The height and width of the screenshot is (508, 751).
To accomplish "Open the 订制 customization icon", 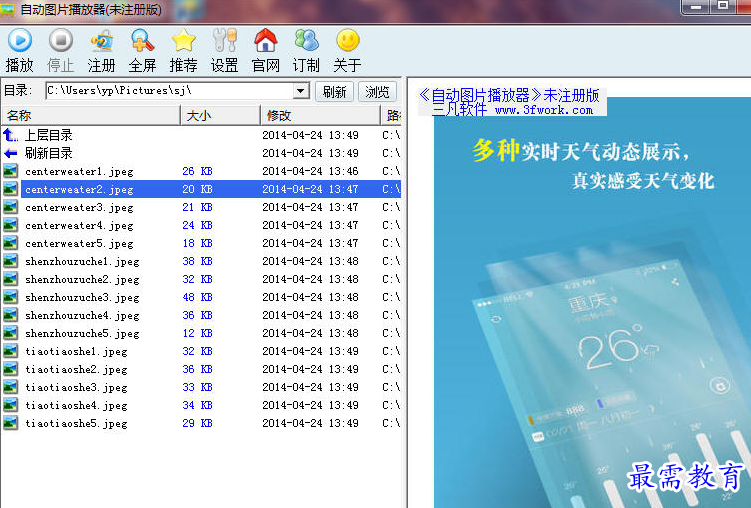I will pyautogui.click(x=306, y=41).
